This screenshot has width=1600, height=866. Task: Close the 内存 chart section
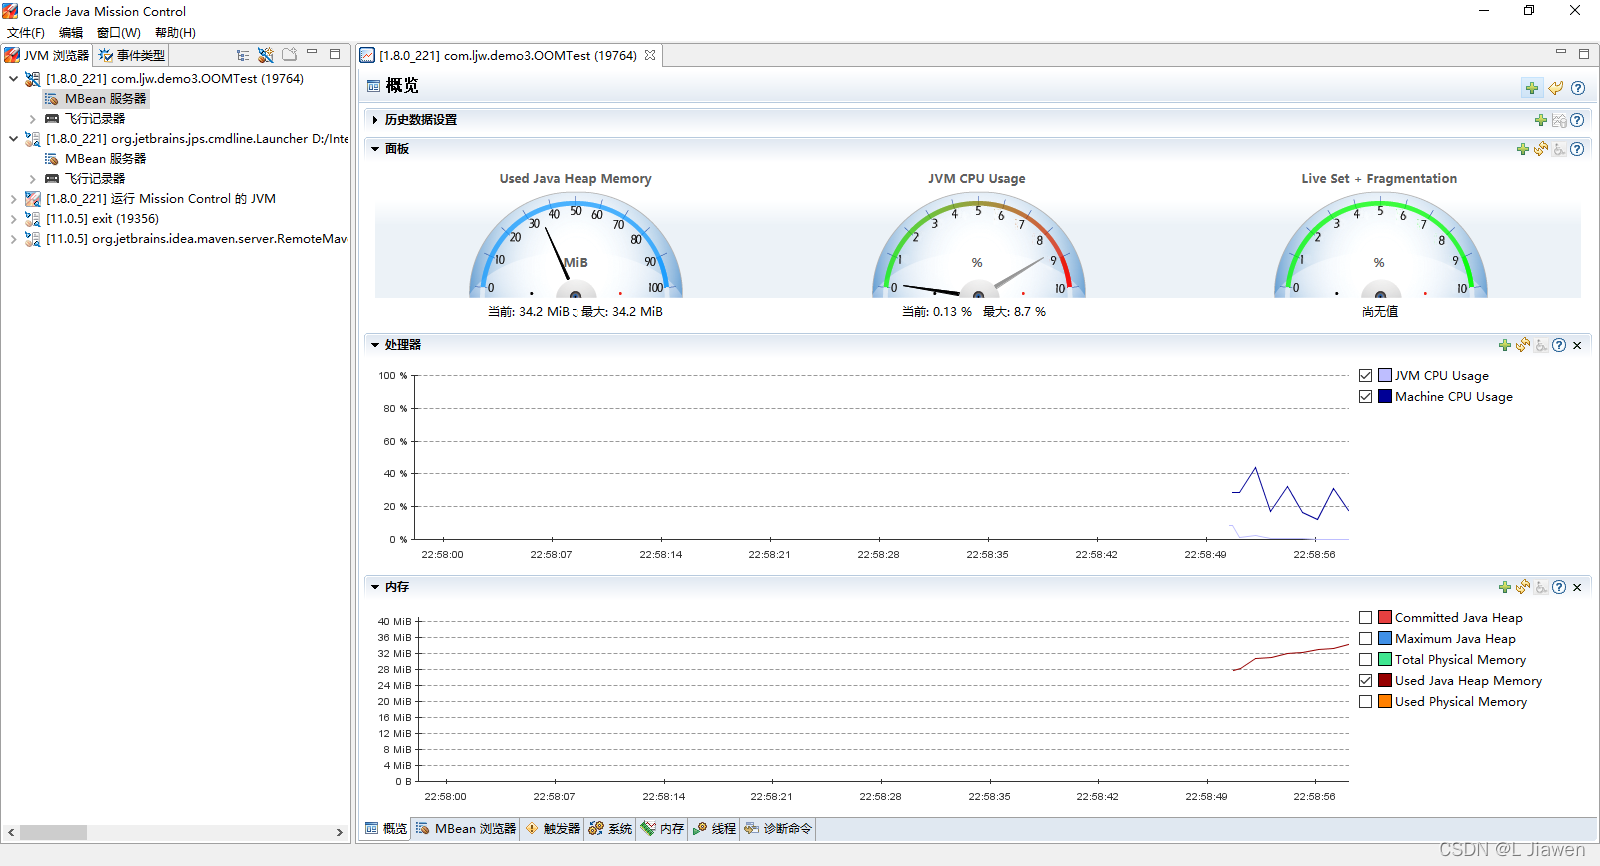[1577, 587]
